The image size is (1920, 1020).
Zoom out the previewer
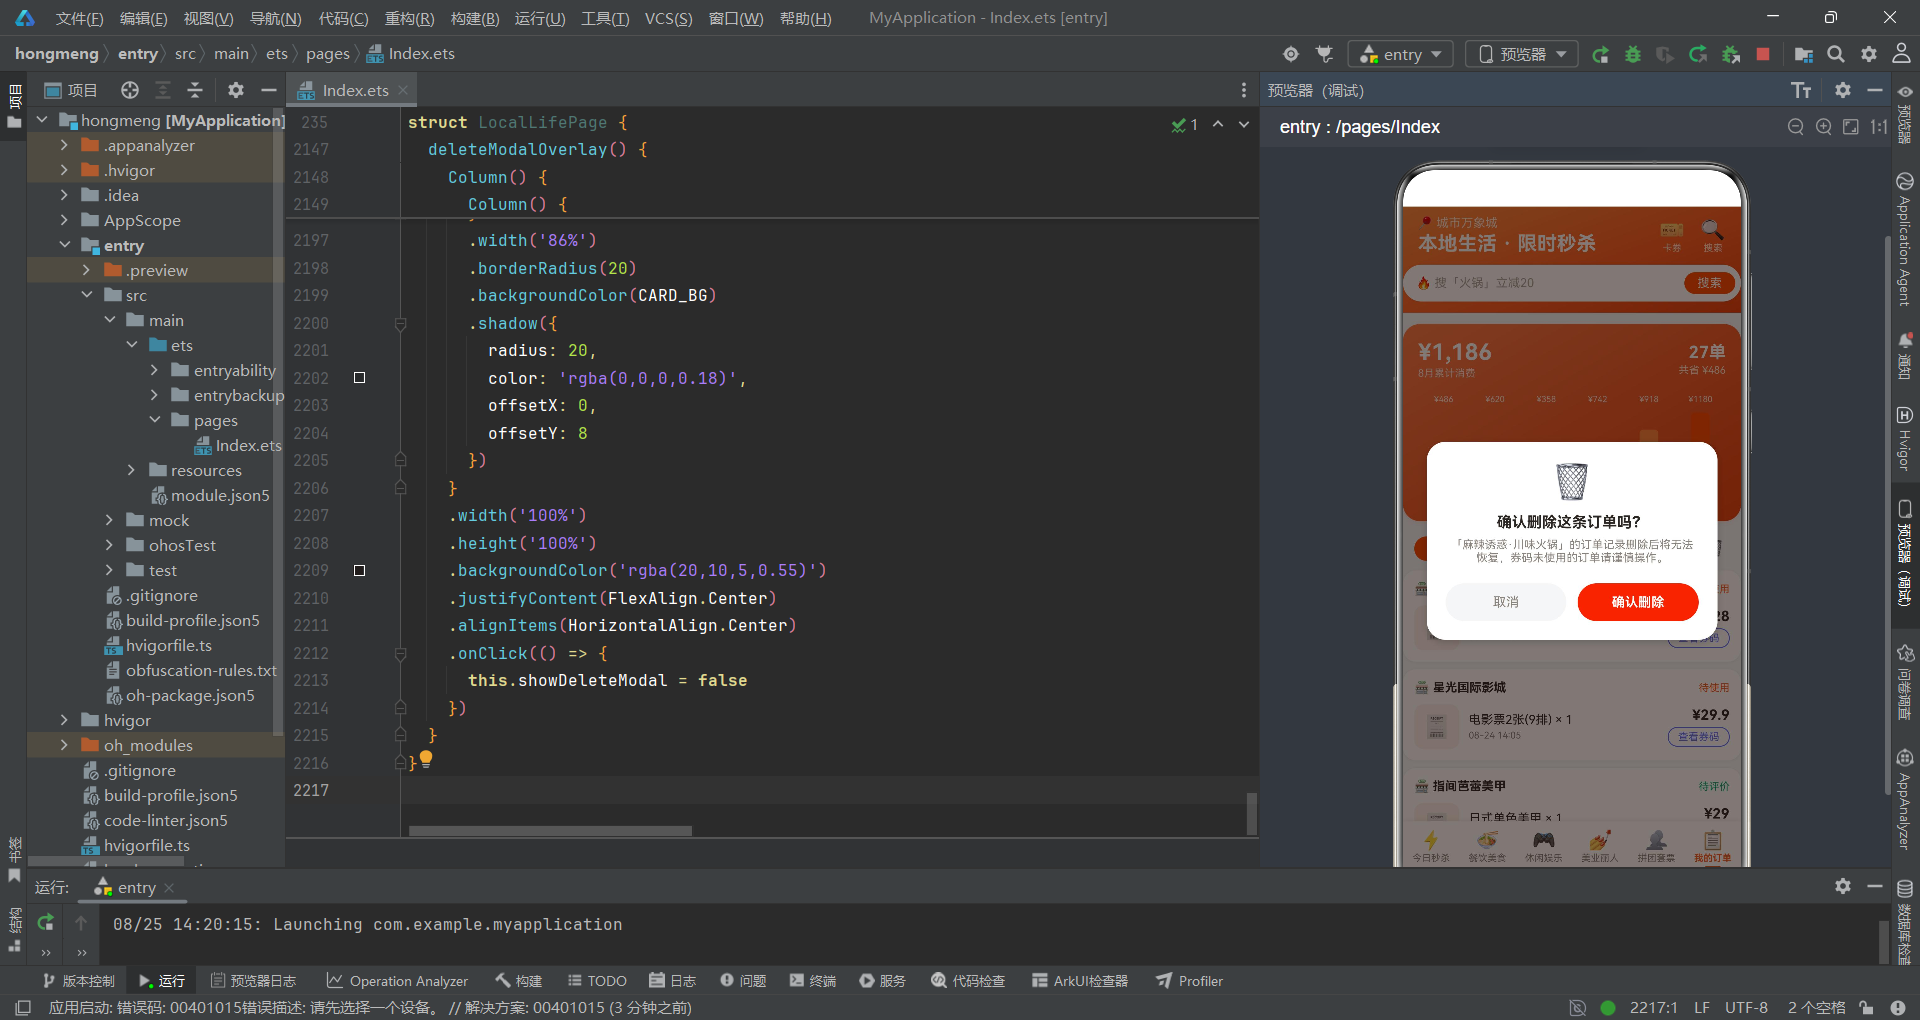pyautogui.click(x=1796, y=127)
